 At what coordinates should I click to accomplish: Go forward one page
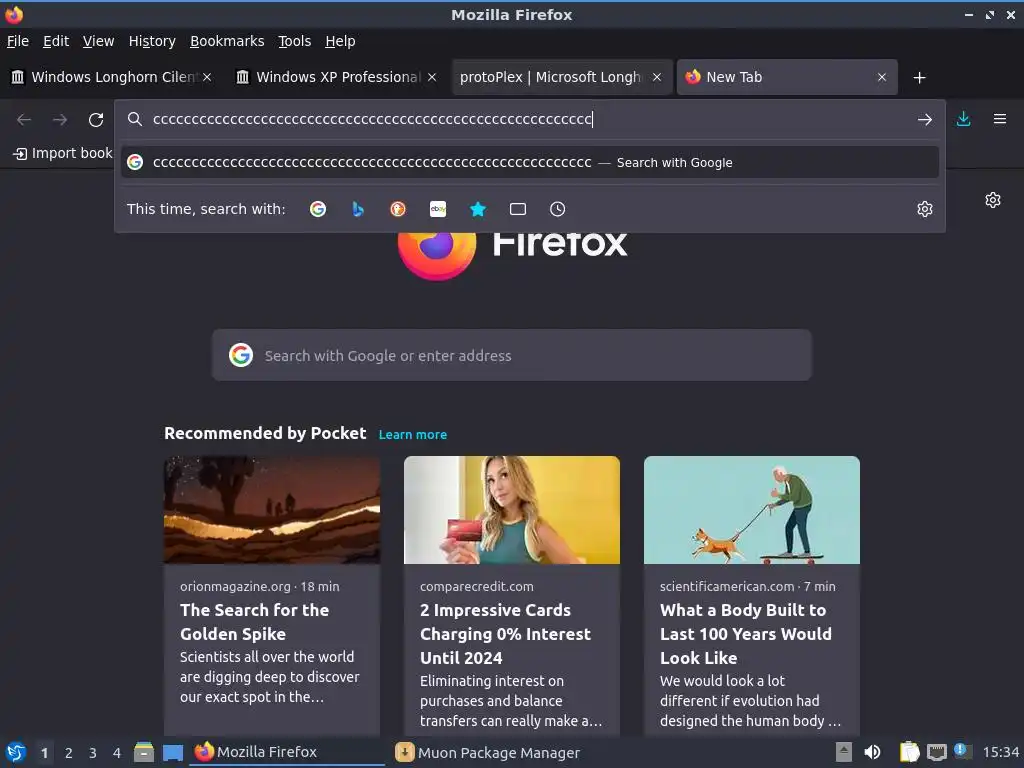coord(60,120)
